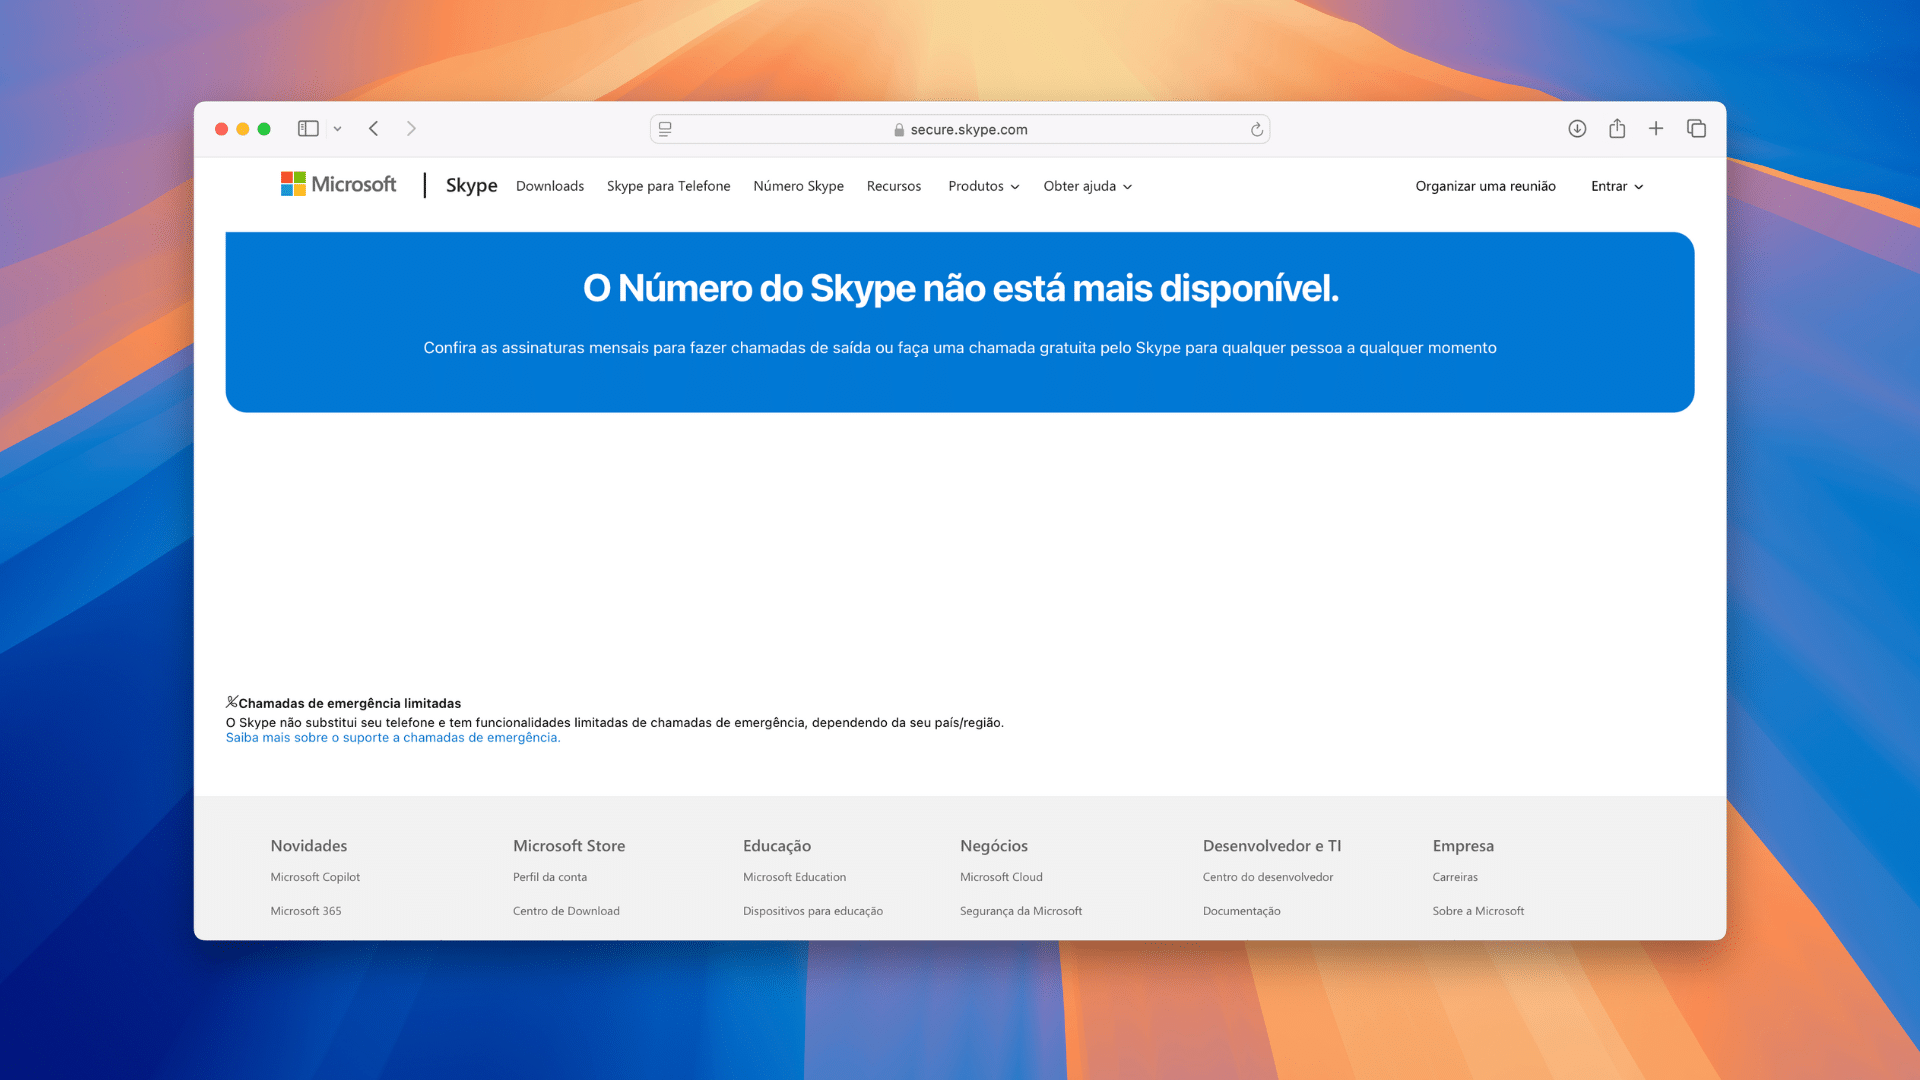Screen dimensions: 1920x1080
Task: Click the page reader icon in address bar
Action: coord(665,129)
